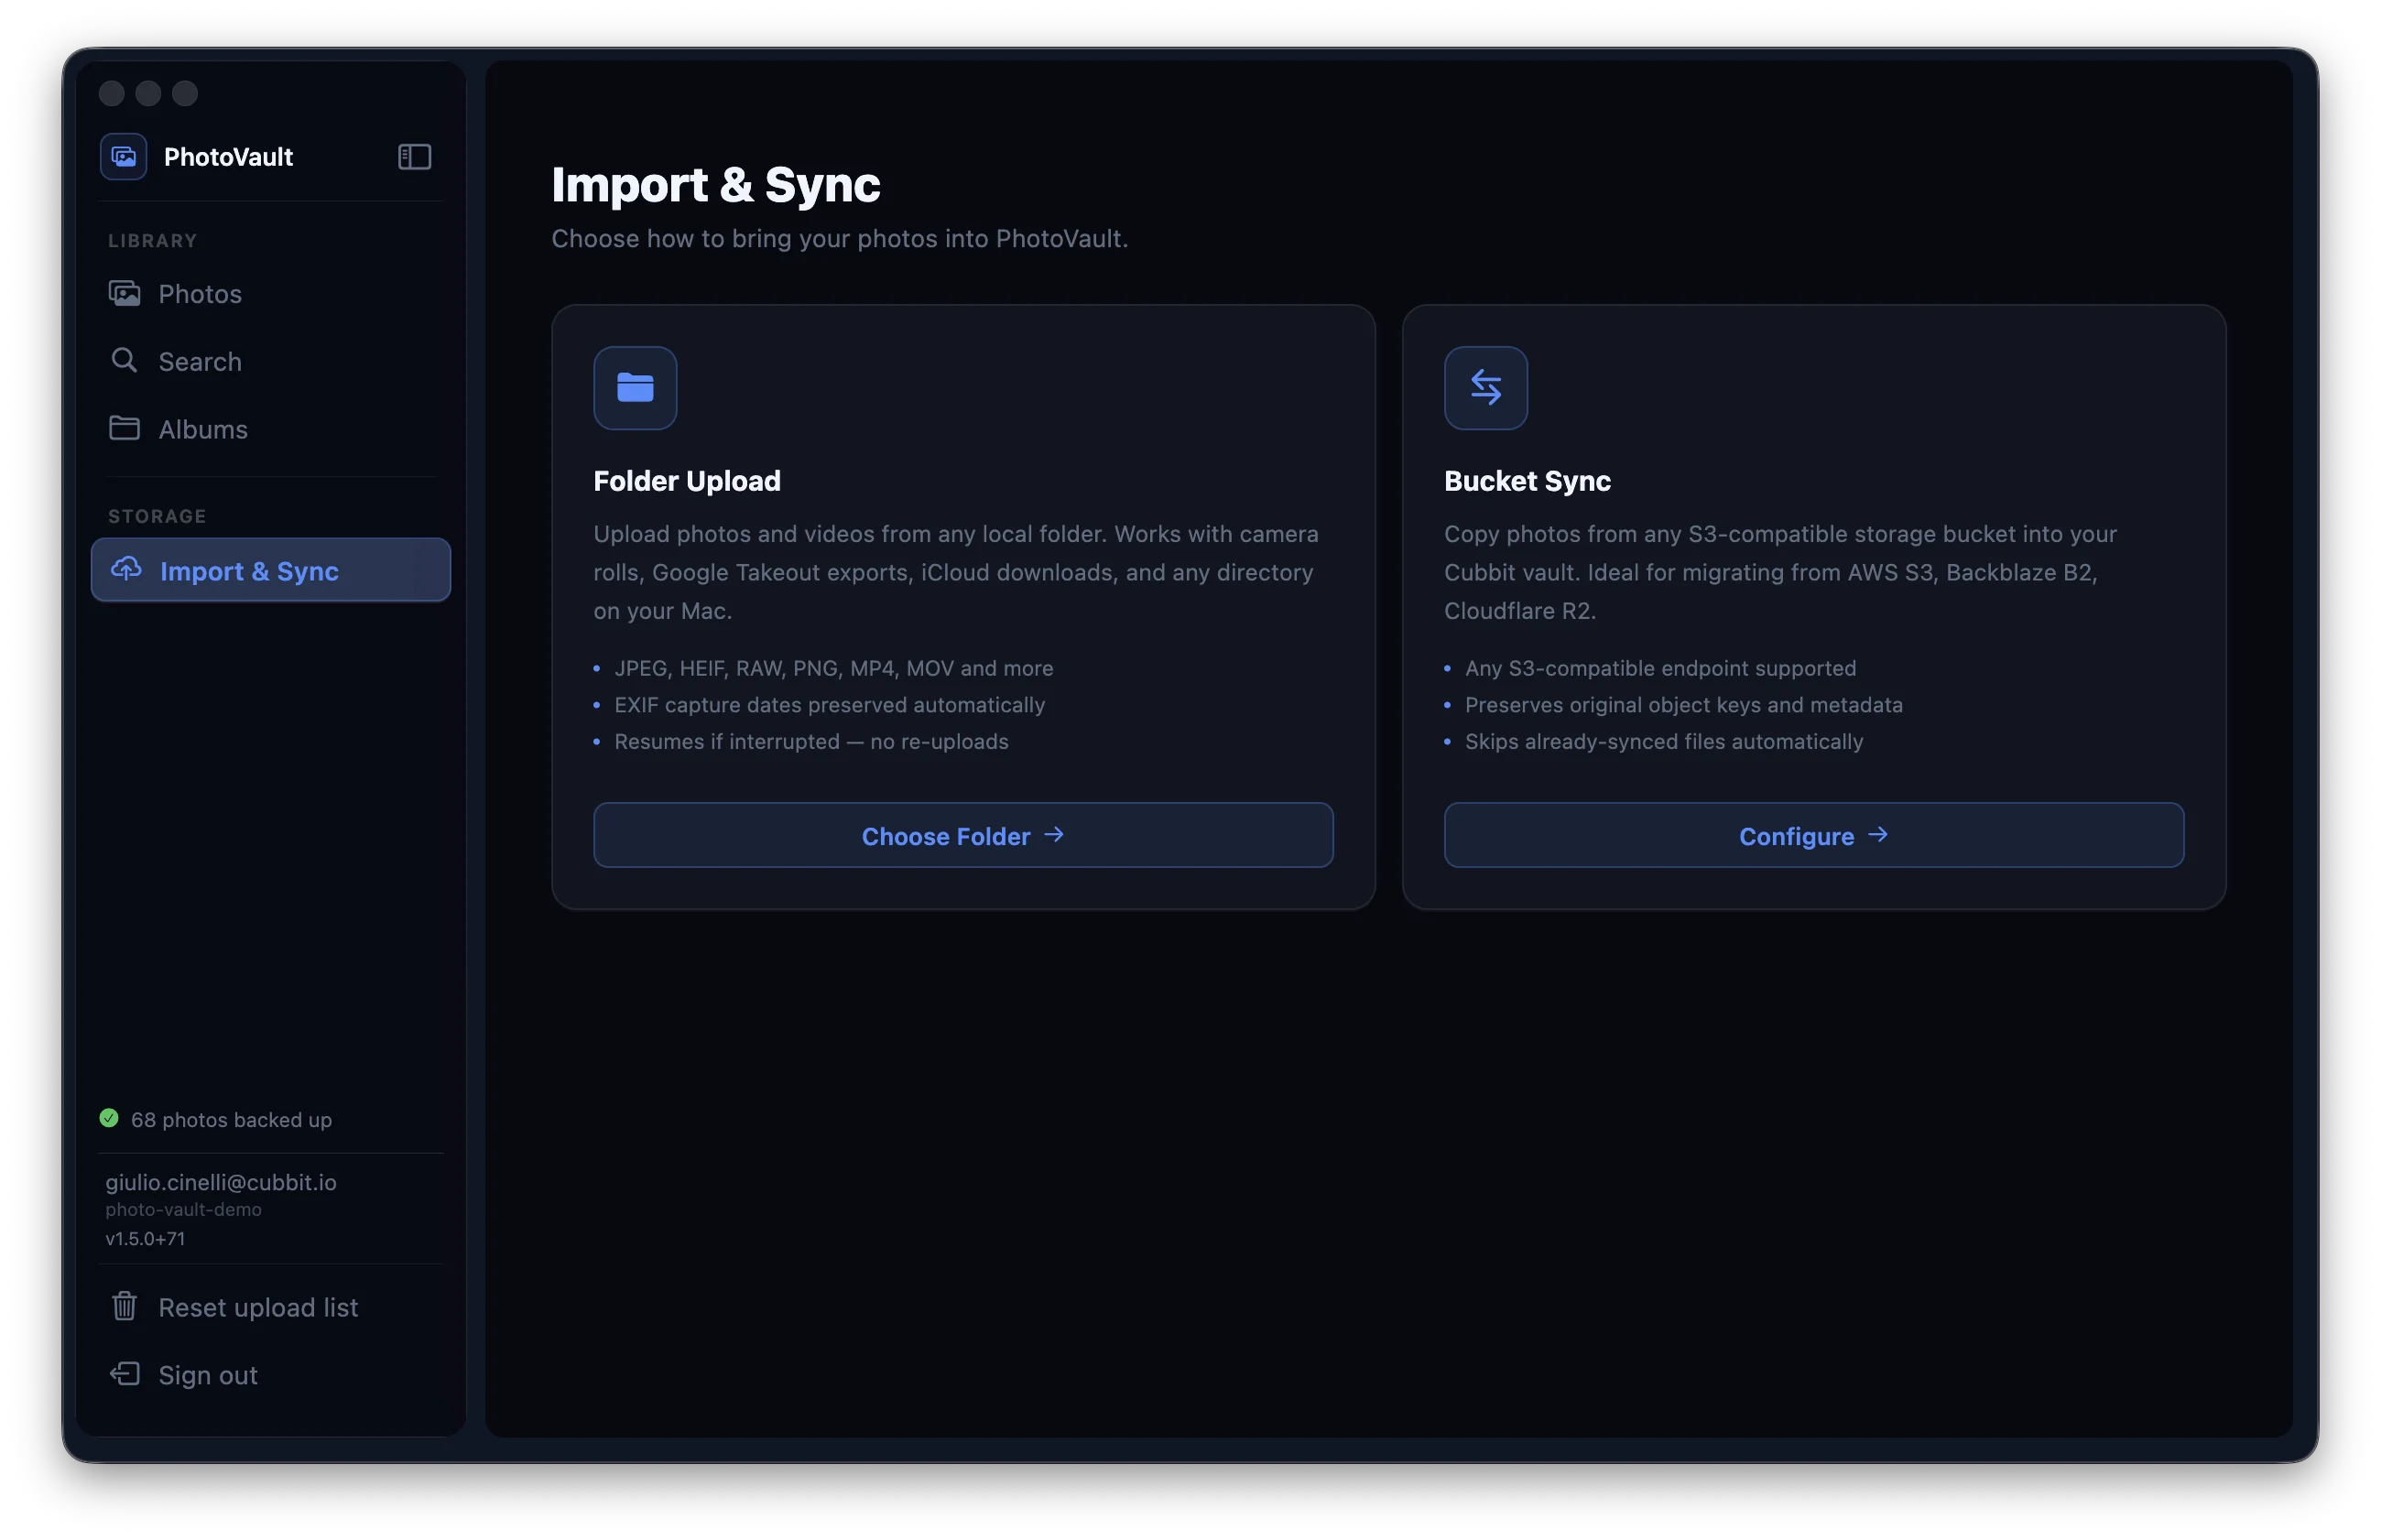Click the Choose Folder button

[x=963, y=835]
